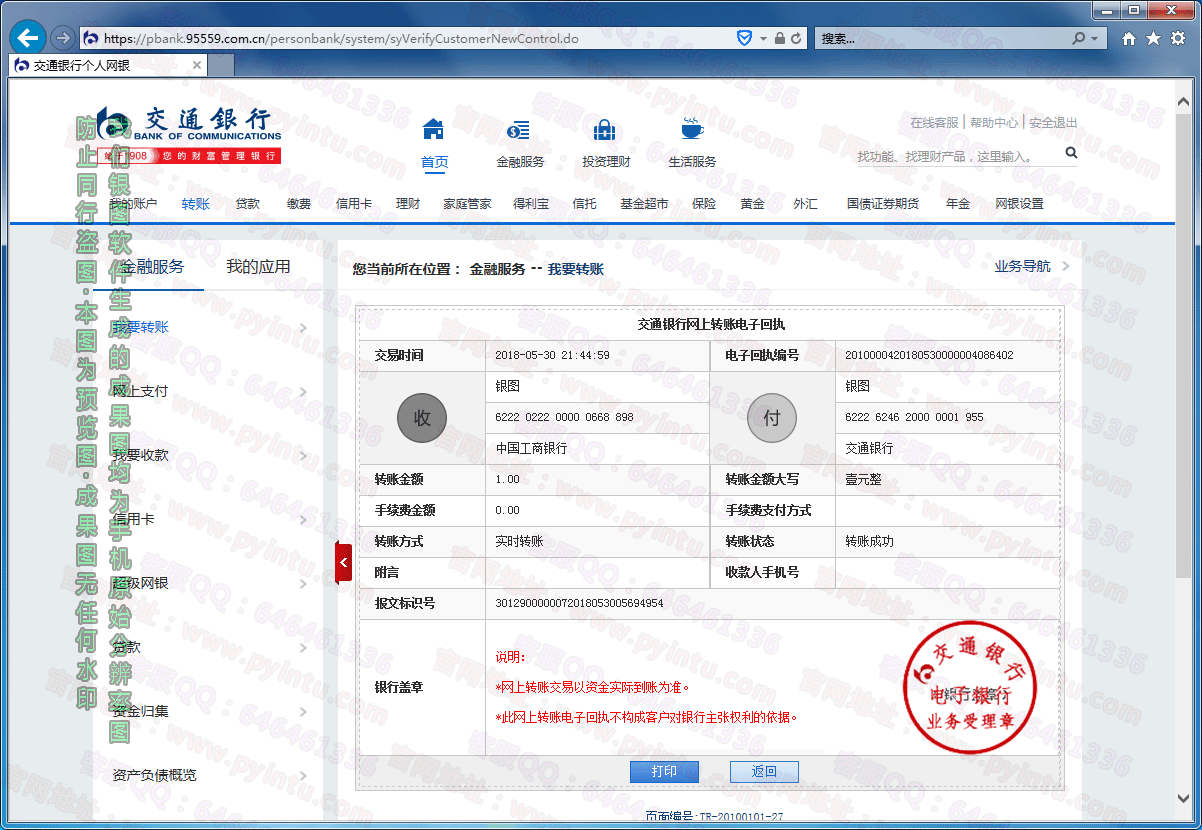Open 网银设置 menu item

1019,204
